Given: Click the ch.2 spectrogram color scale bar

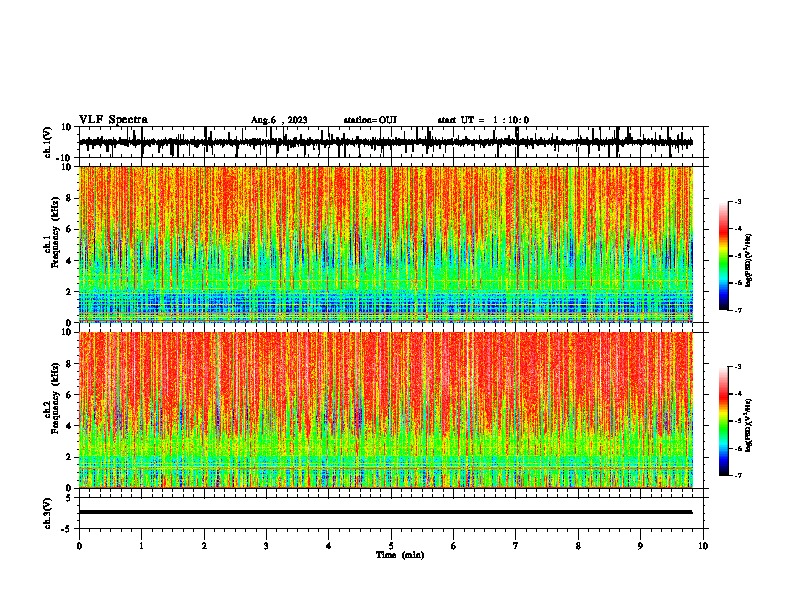Looking at the screenshot, I should (724, 421).
